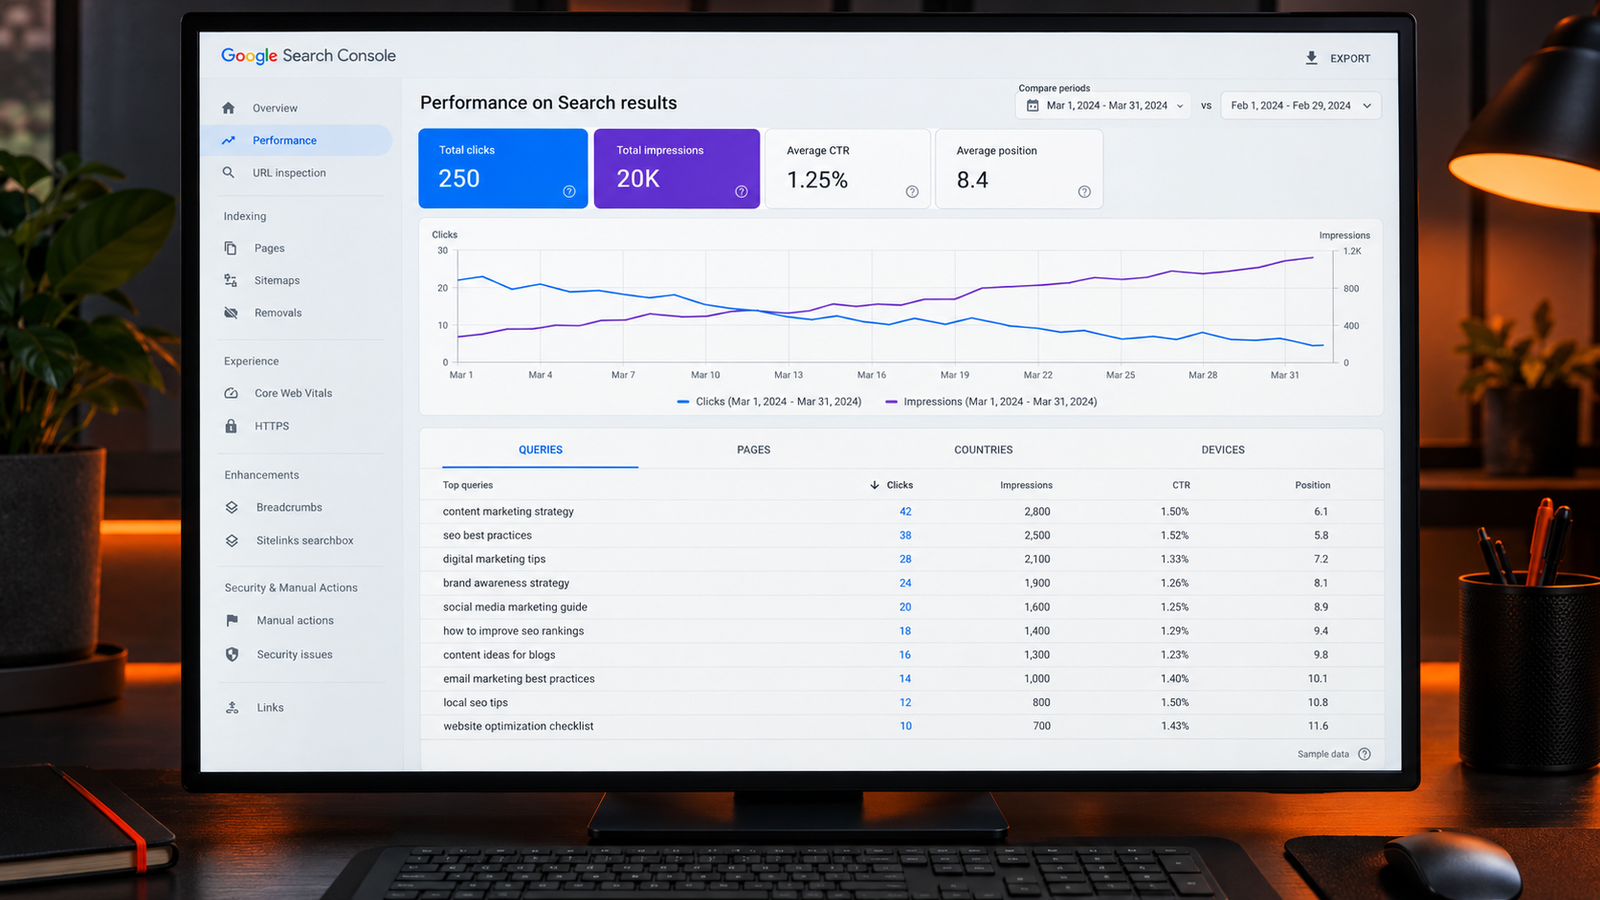
Task: Click the EXPORT button label
Action: pyautogui.click(x=1350, y=59)
